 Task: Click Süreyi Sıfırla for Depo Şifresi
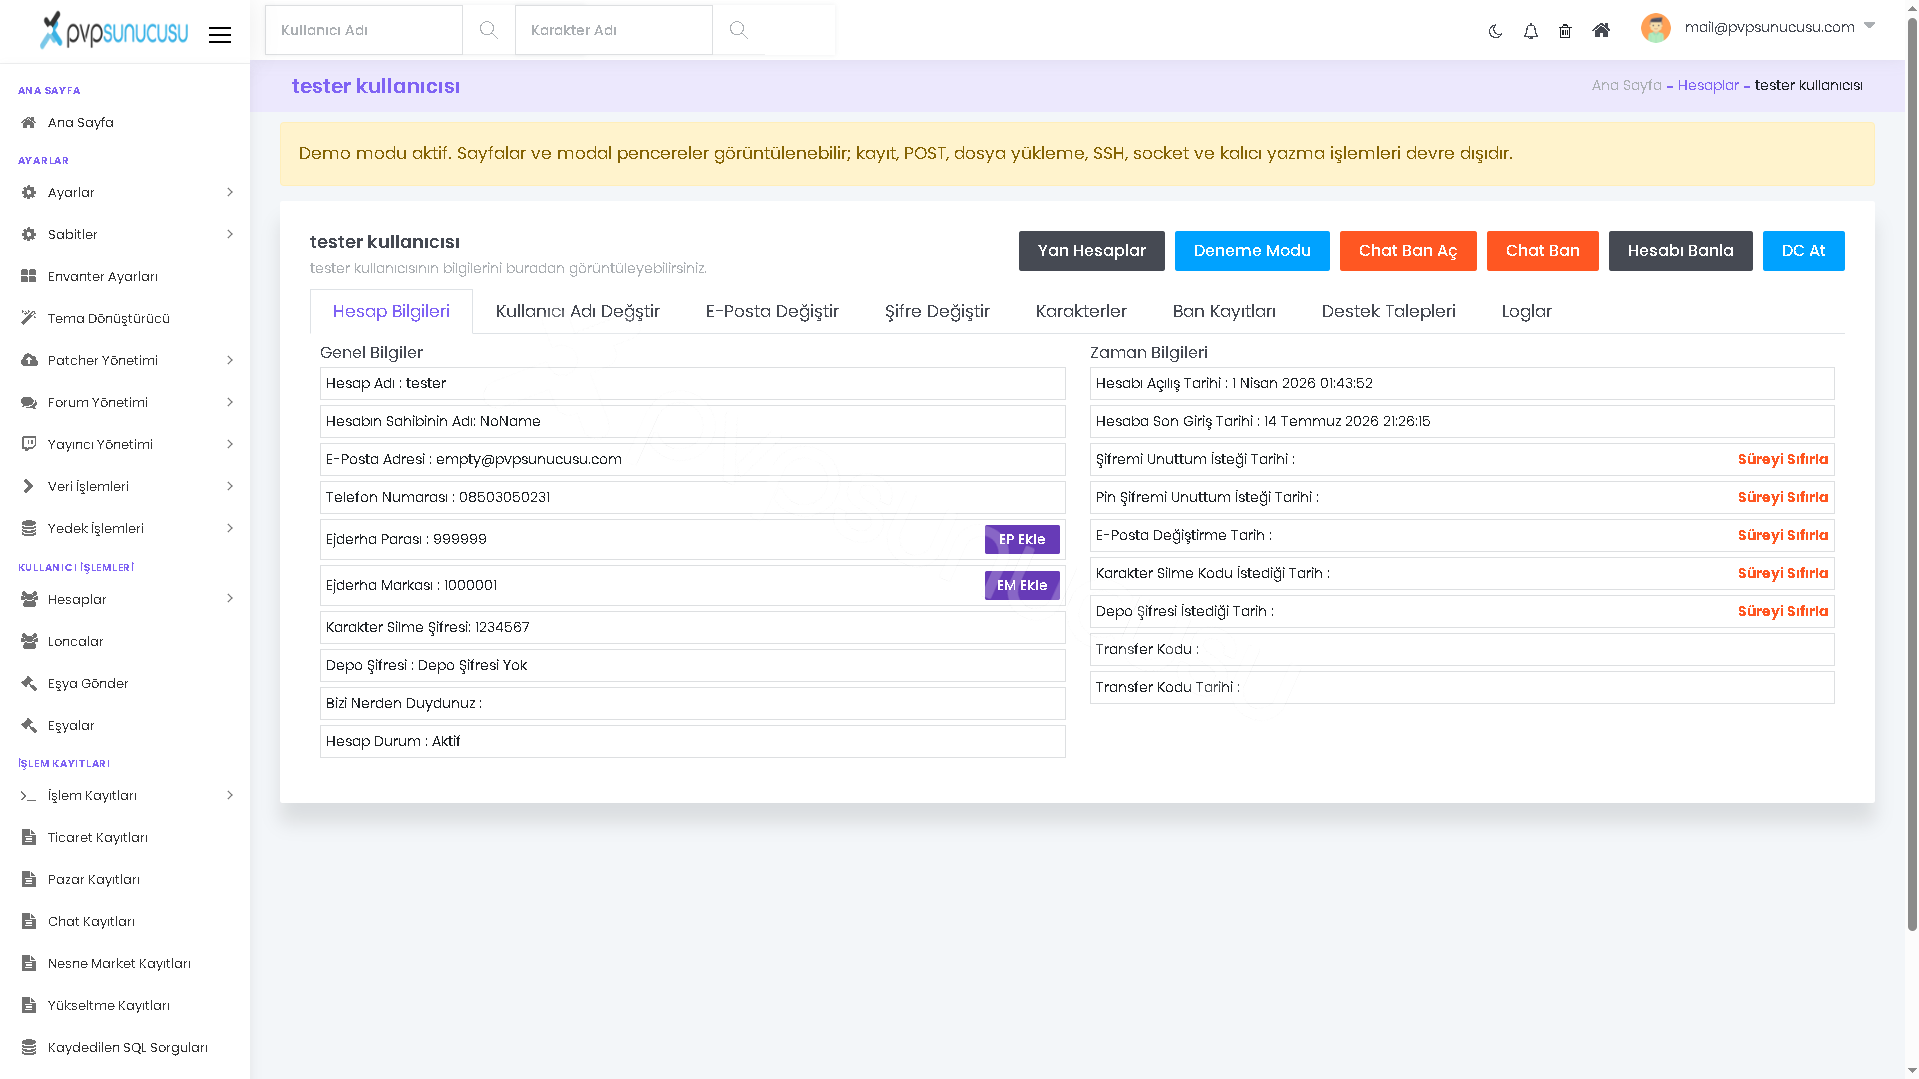click(1782, 611)
